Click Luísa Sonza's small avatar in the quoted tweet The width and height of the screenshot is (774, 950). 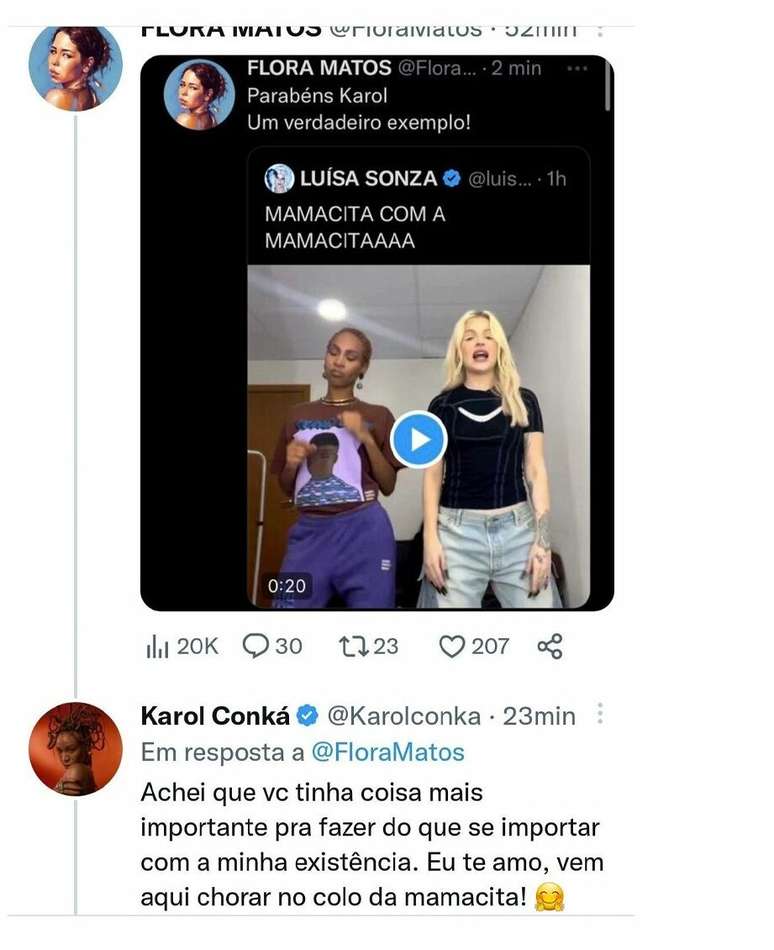[x=279, y=179]
